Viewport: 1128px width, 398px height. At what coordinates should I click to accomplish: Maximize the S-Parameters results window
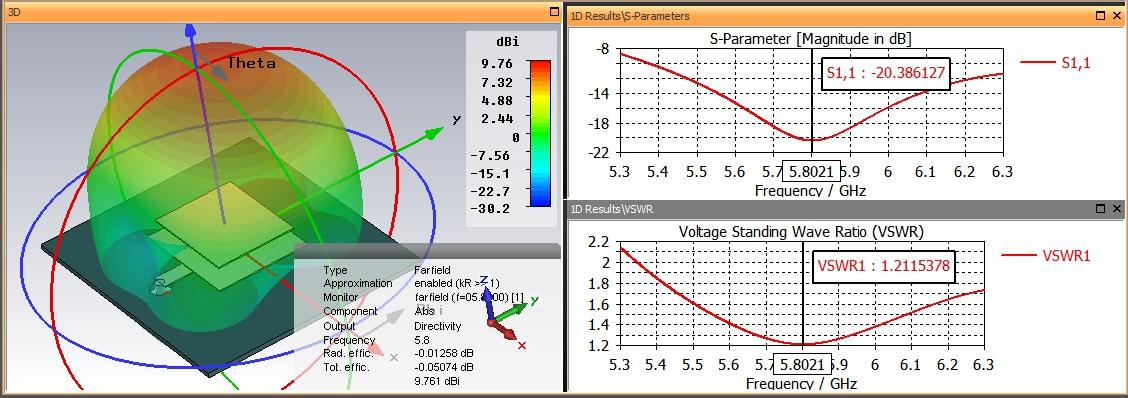1101,15
